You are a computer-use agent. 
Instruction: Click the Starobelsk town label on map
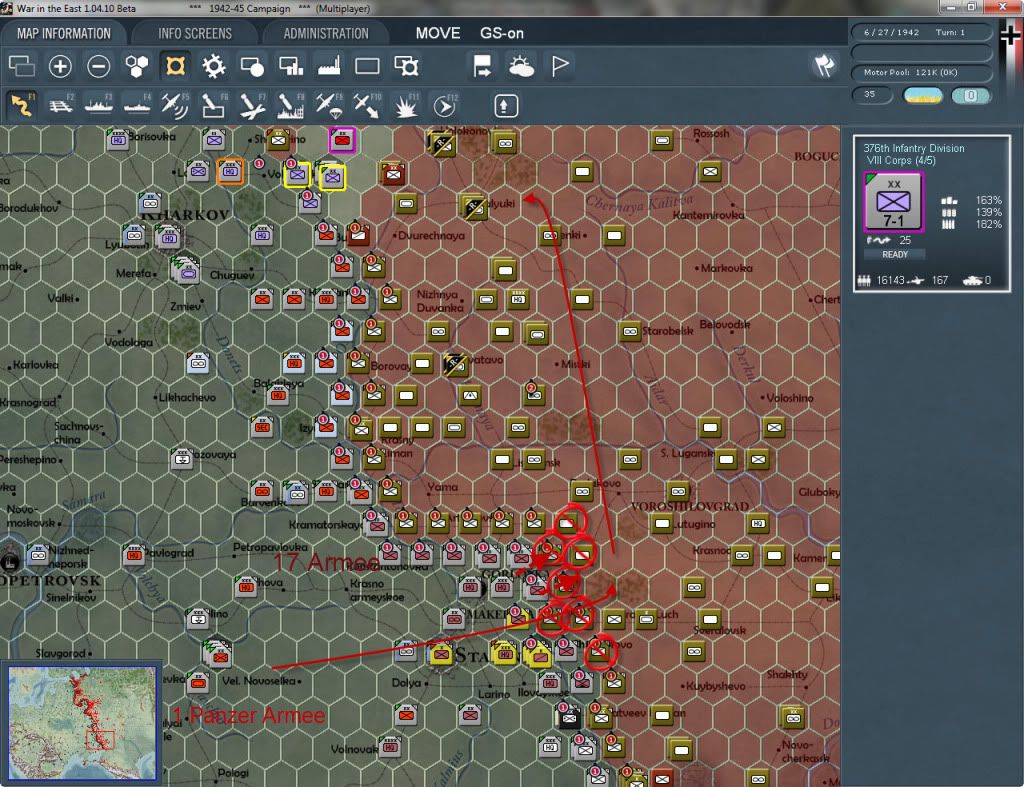point(667,331)
